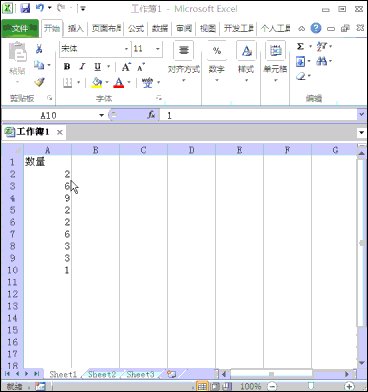
Task: Click the Sort and Filter icon
Action: pos(322,46)
